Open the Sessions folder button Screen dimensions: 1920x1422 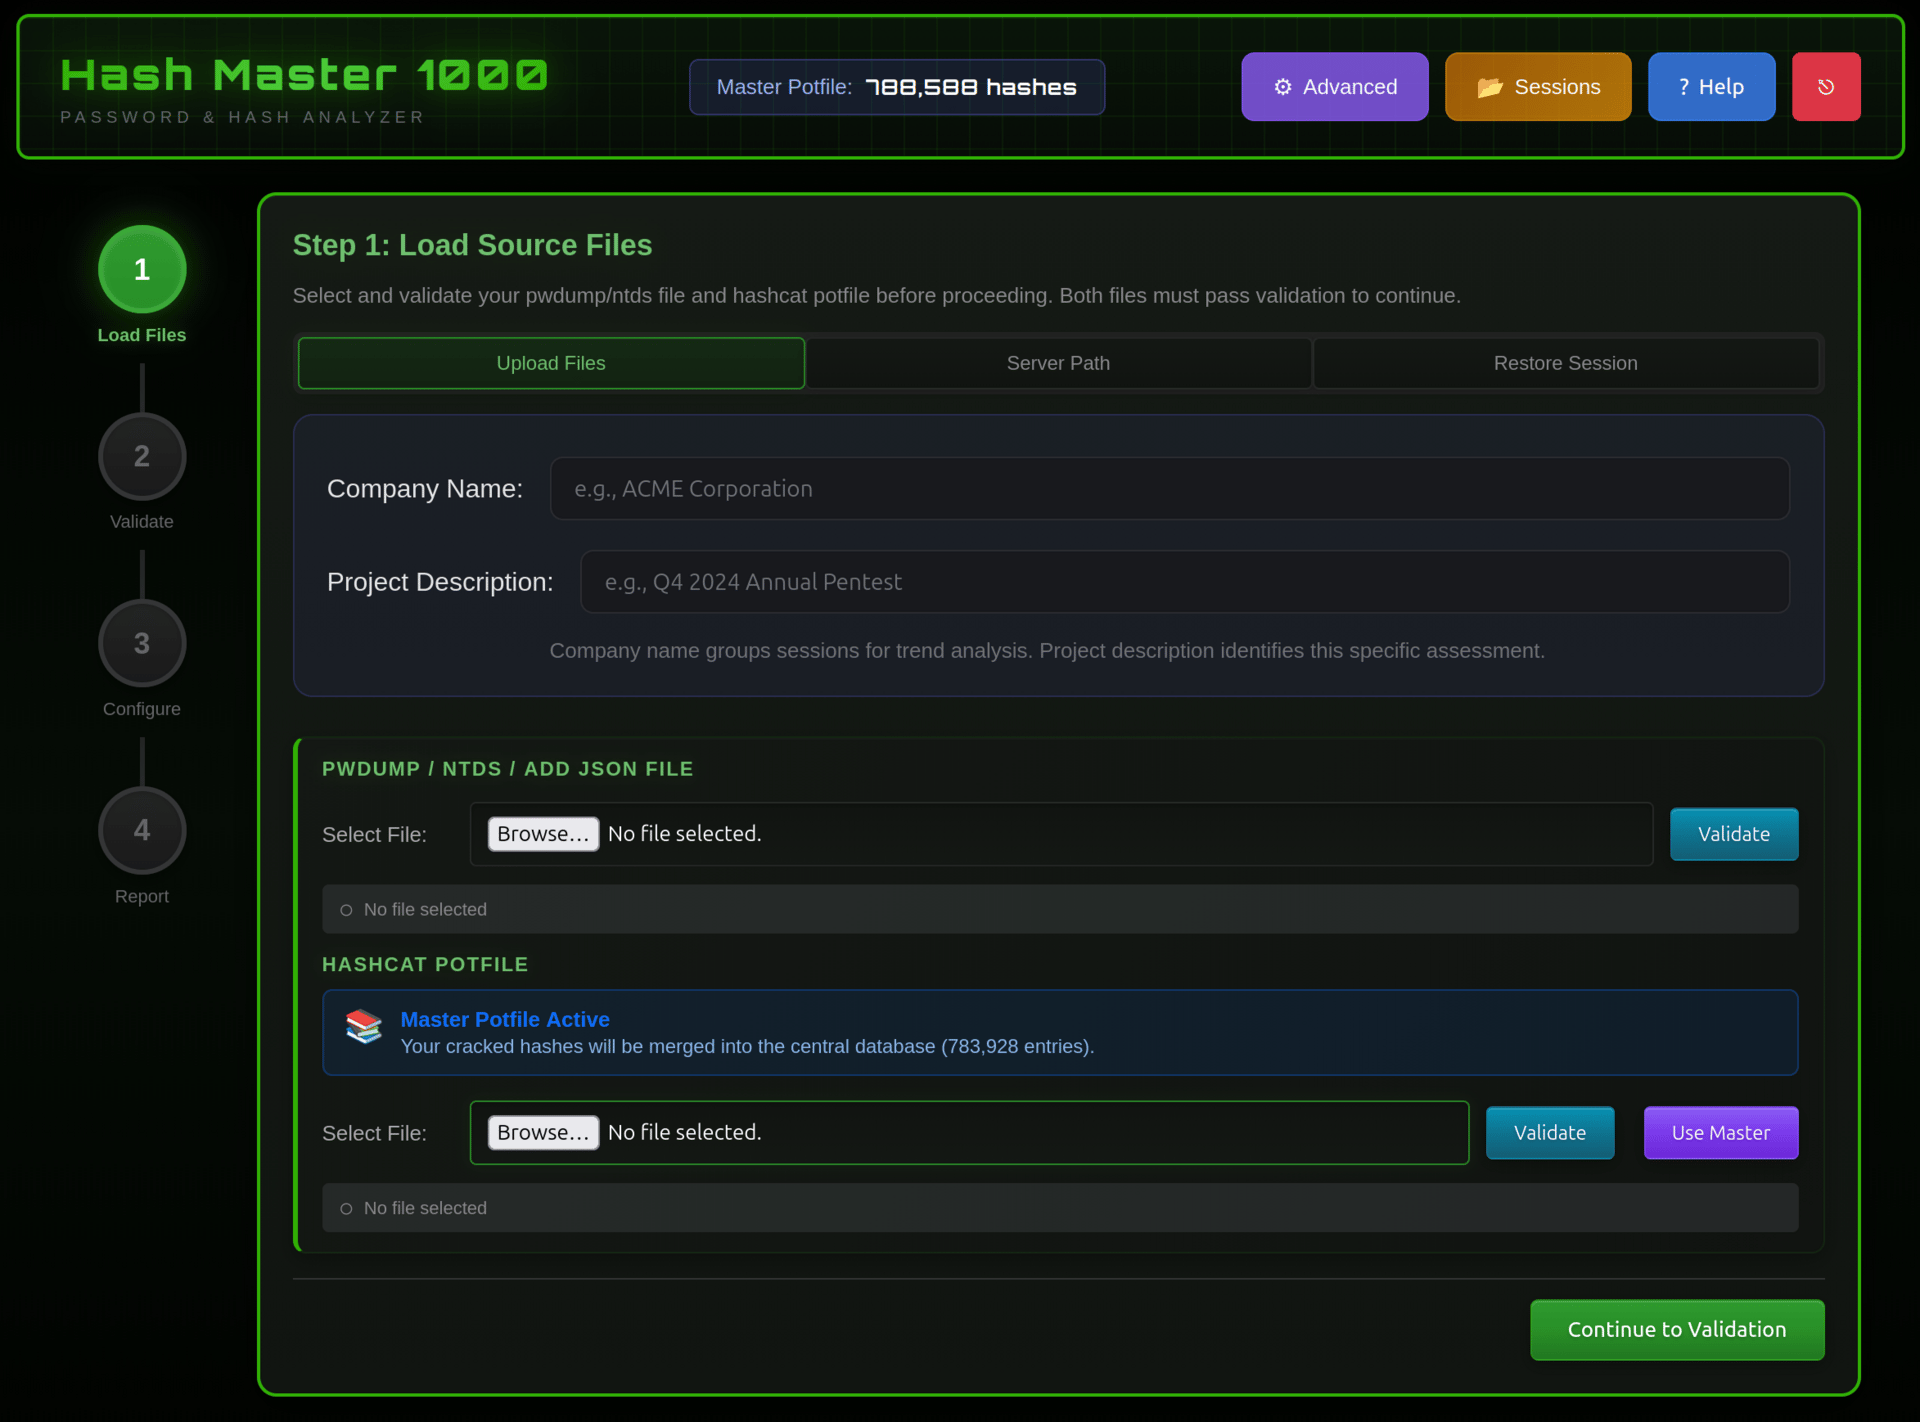click(x=1537, y=87)
